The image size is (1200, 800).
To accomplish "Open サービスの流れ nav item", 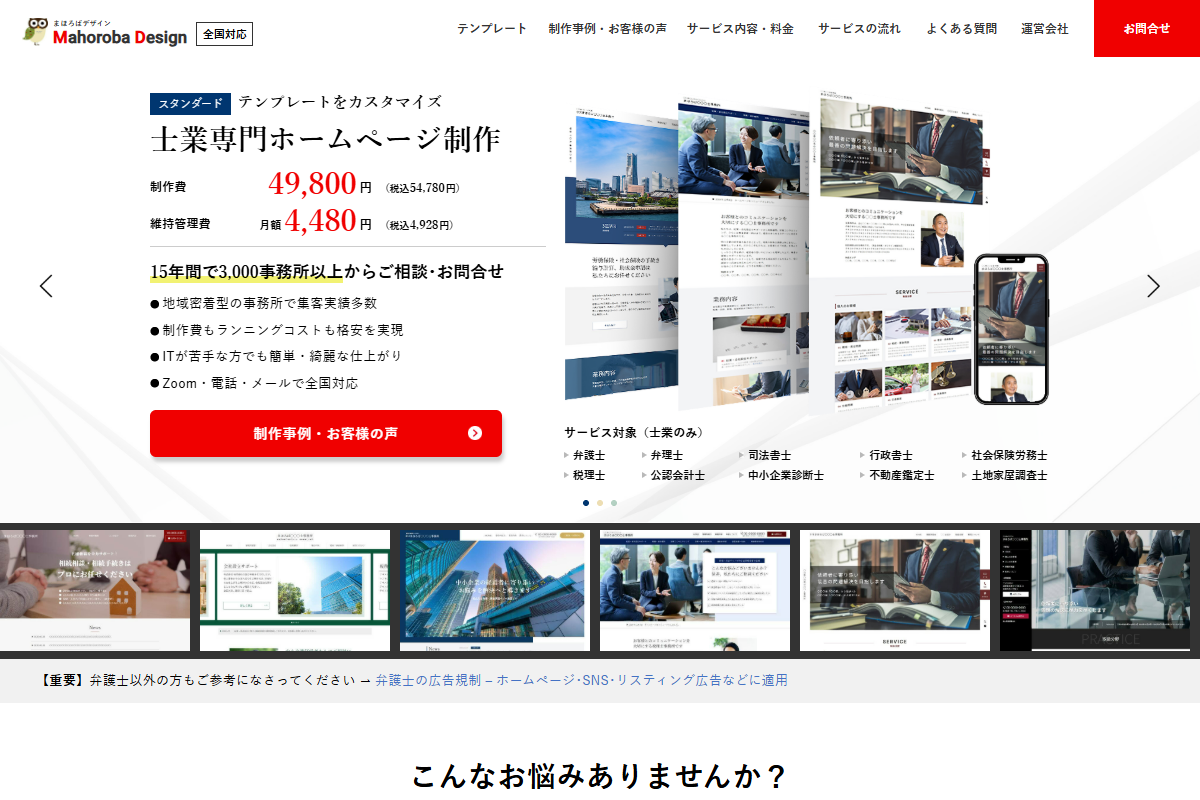I will pos(859,29).
